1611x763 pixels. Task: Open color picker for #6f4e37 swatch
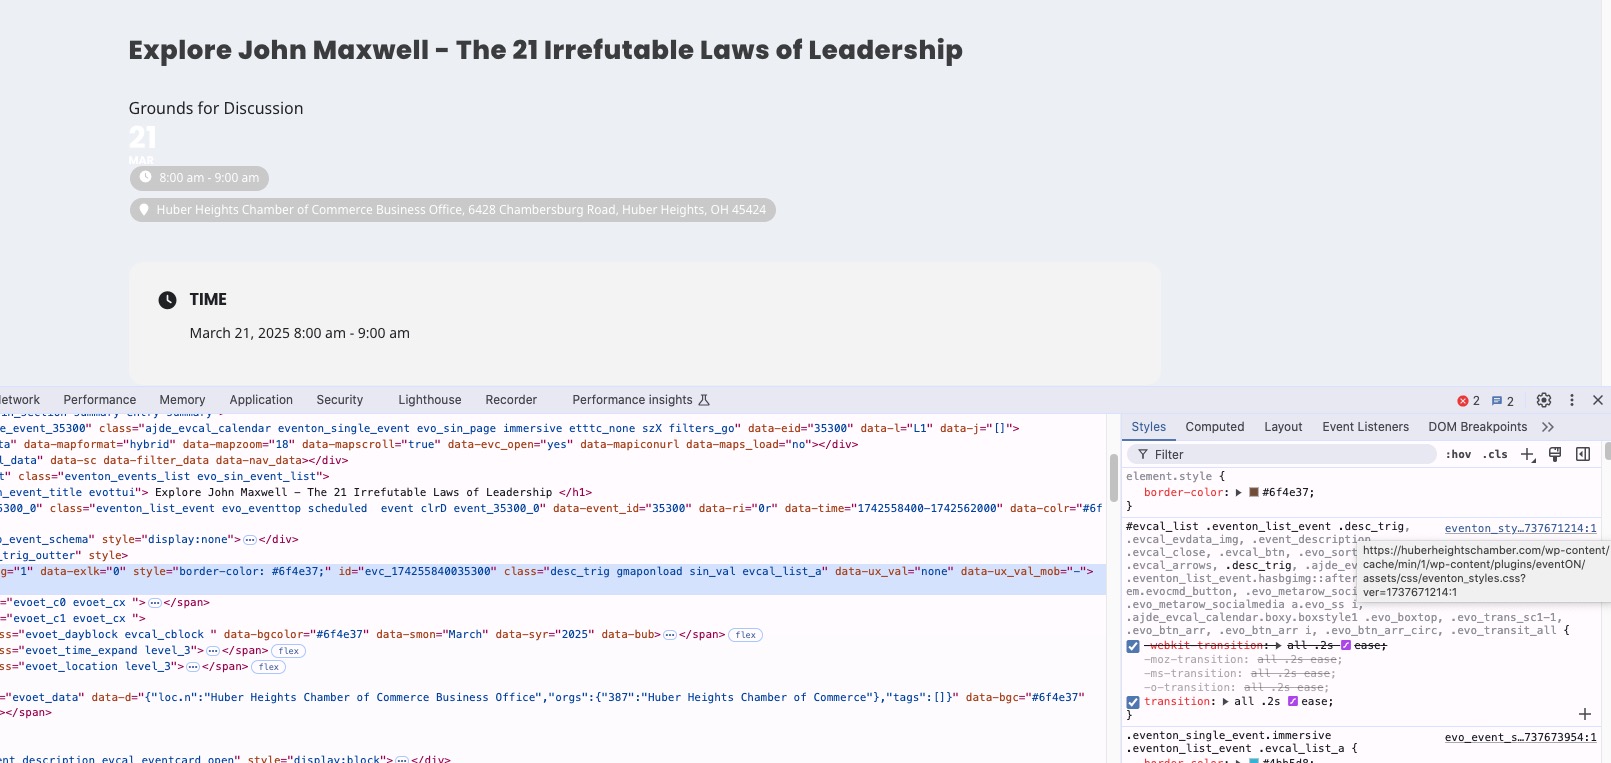(1253, 492)
